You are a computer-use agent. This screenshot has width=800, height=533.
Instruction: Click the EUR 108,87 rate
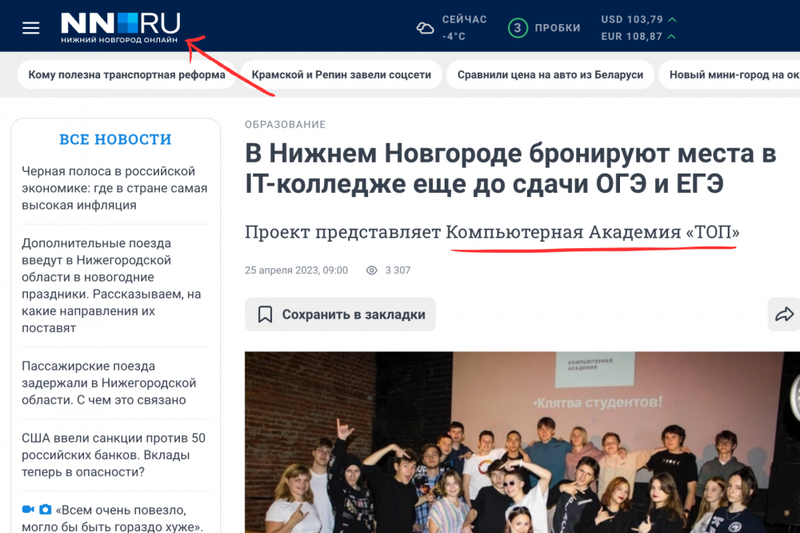(631, 37)
